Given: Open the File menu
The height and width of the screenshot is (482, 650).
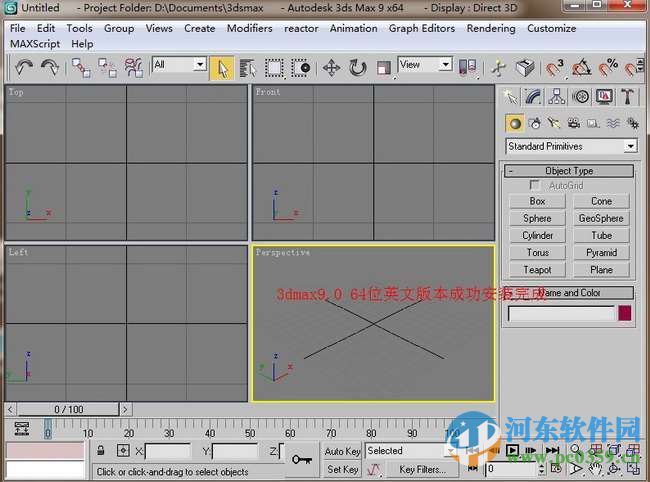Looking at the screenshot, I should [17, 28].
